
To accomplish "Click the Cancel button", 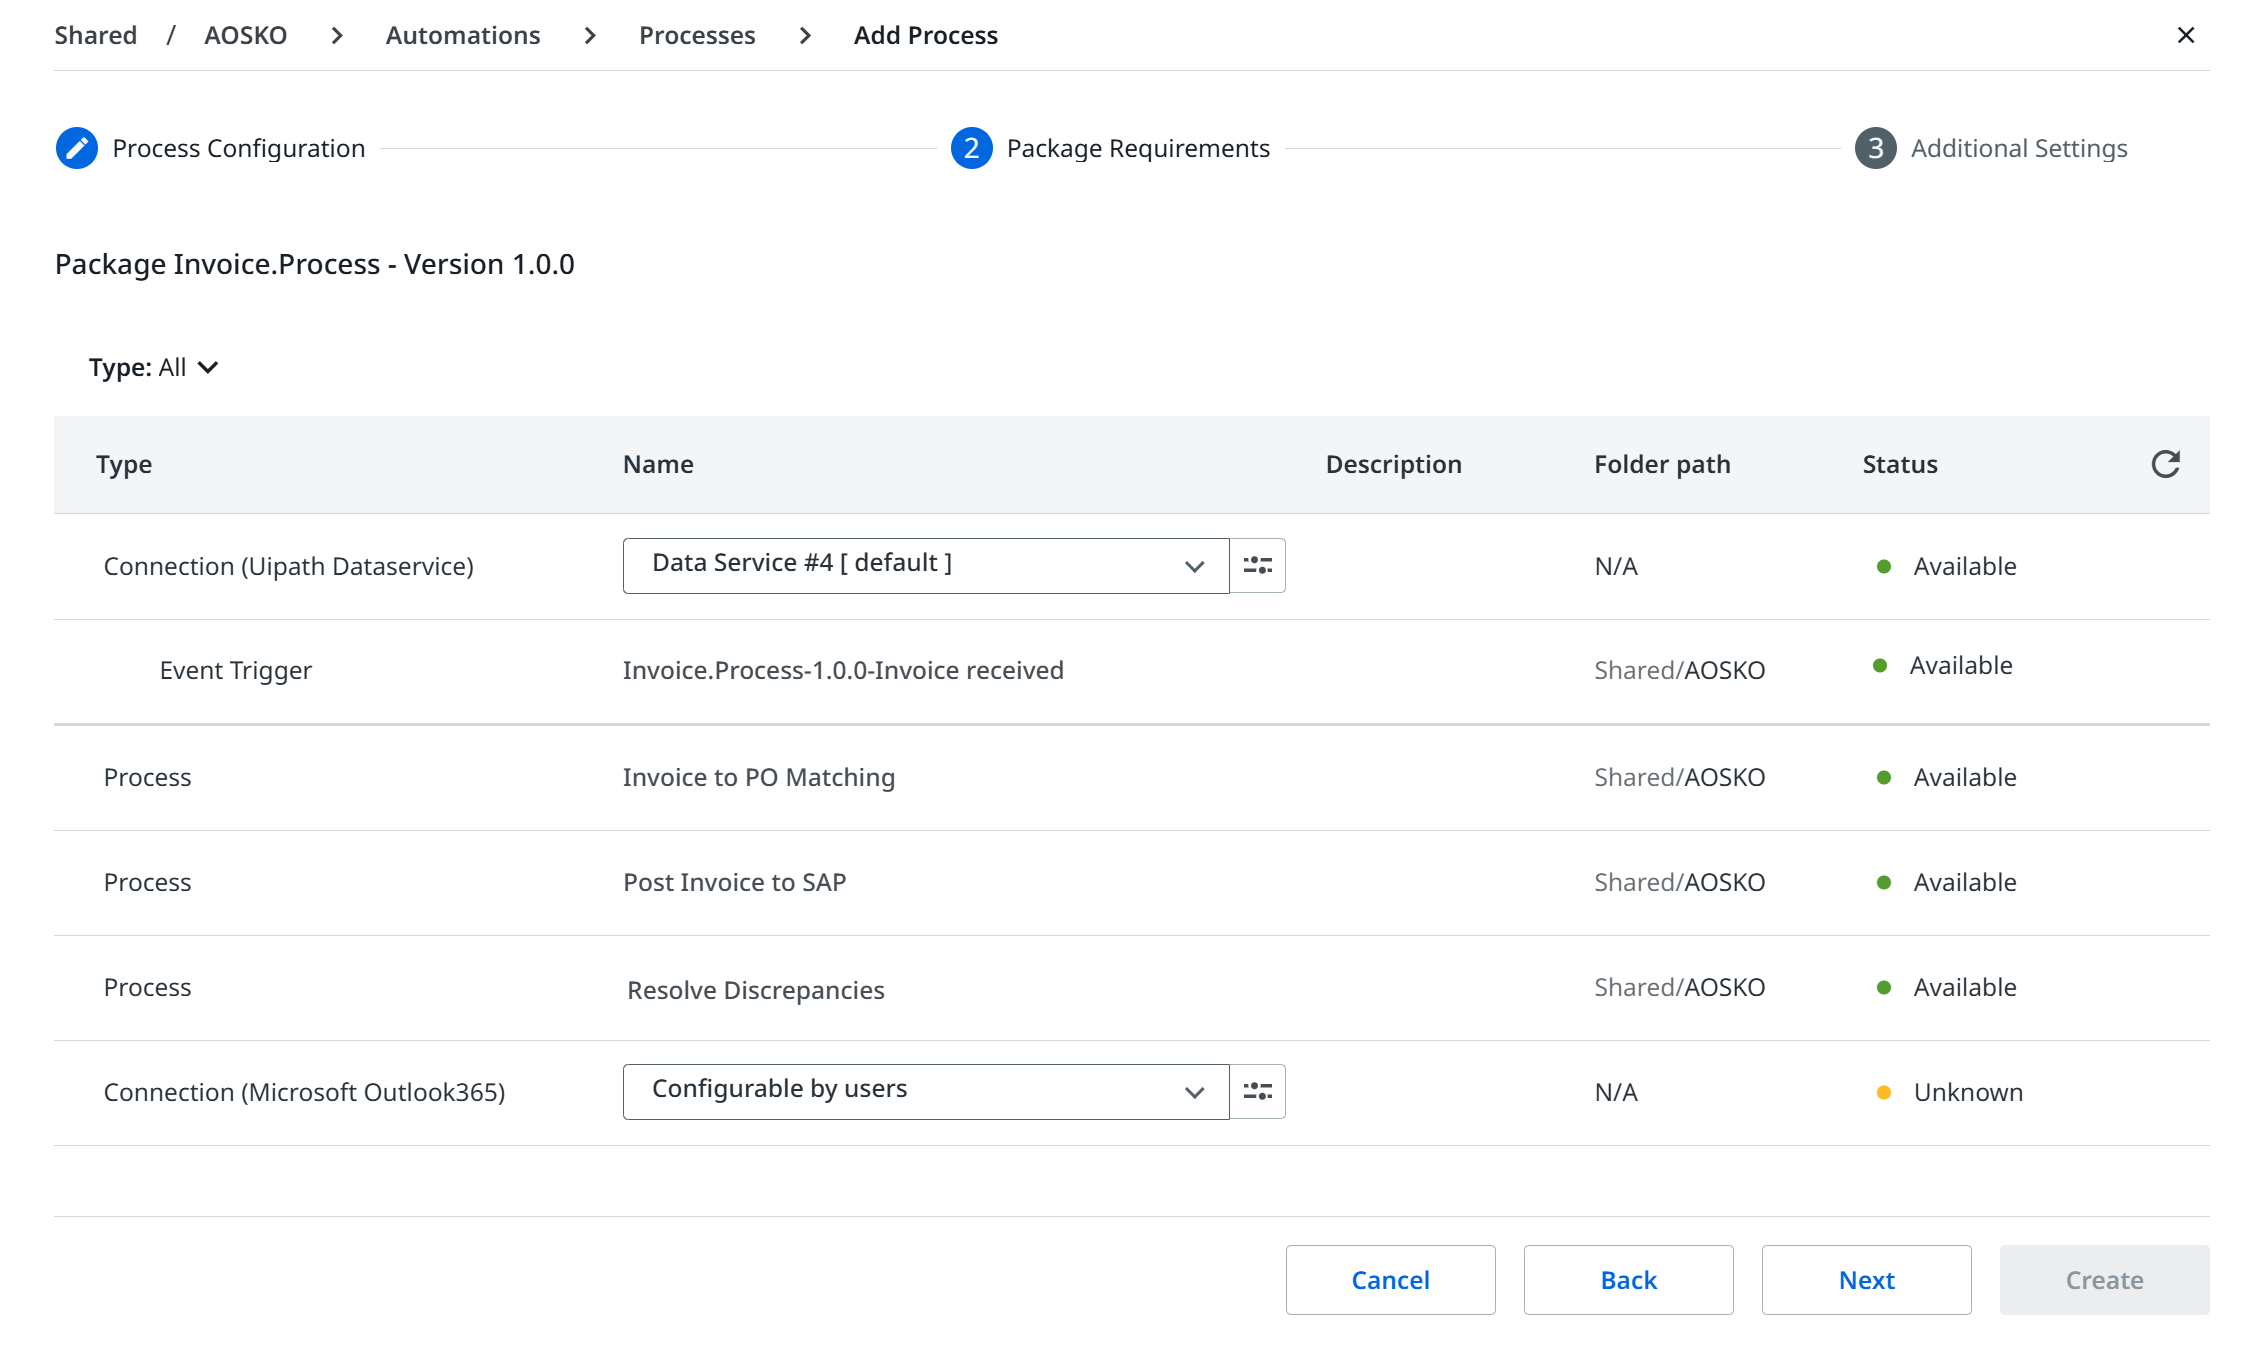I will [1391, 1280].
